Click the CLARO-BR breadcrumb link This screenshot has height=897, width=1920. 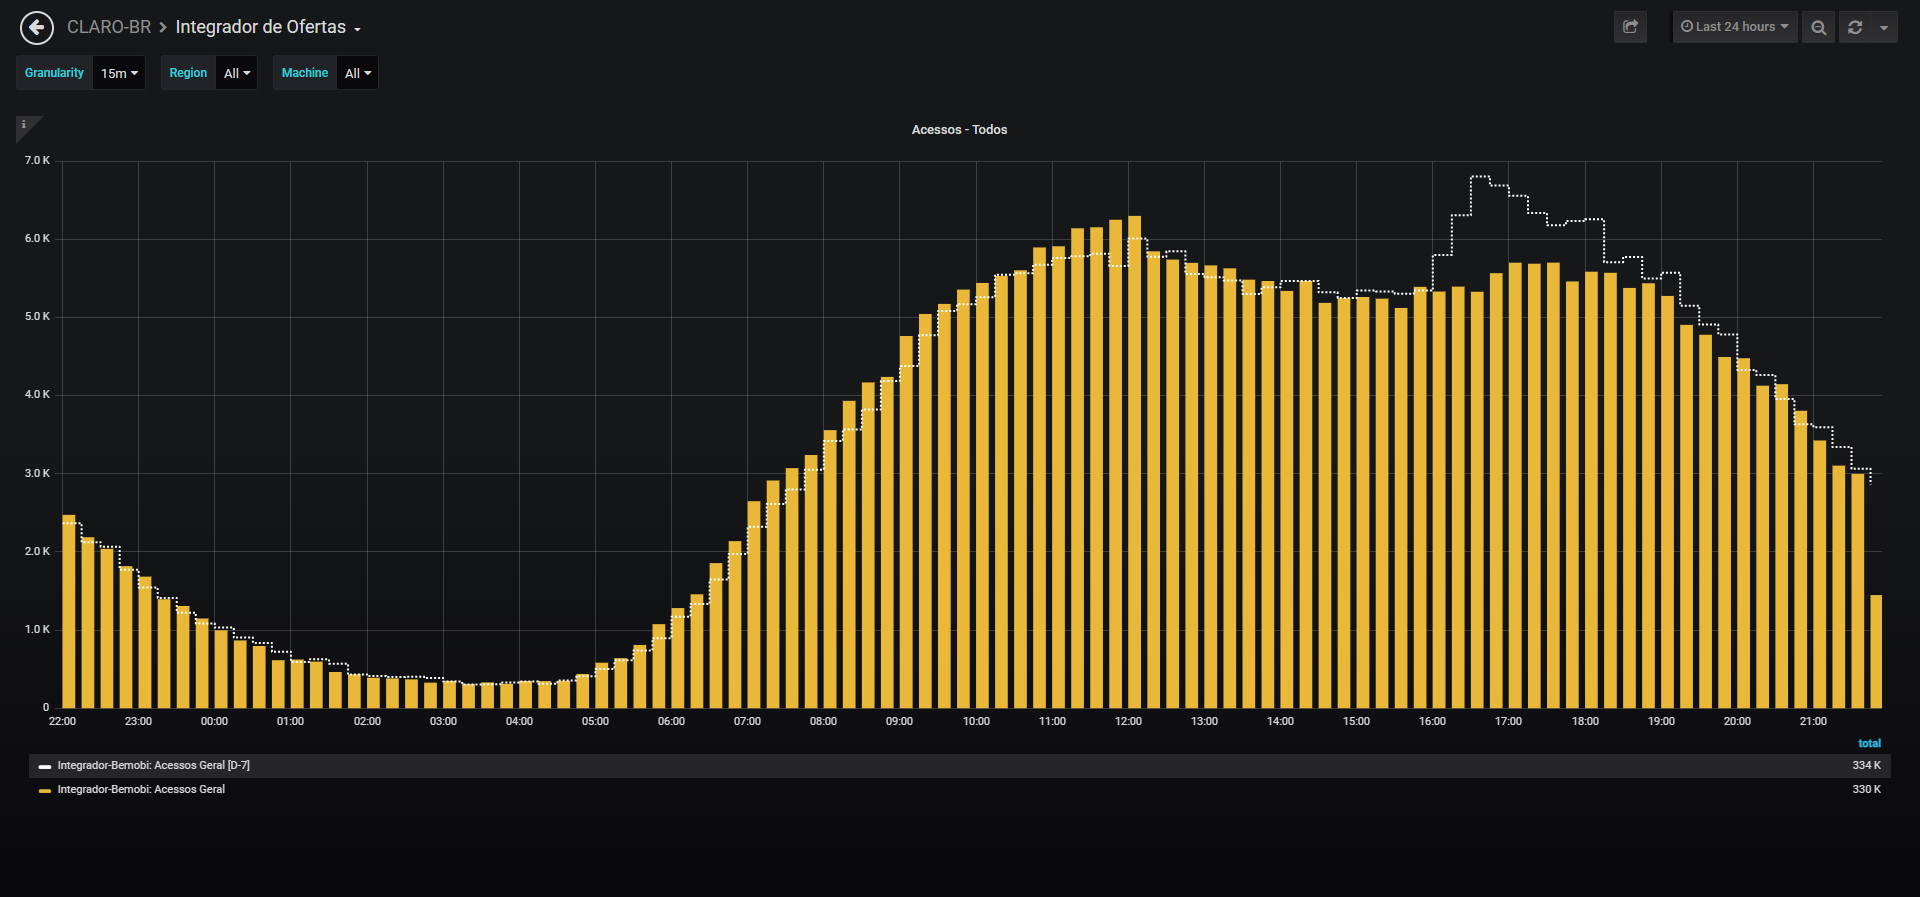(x=109, y=27)
